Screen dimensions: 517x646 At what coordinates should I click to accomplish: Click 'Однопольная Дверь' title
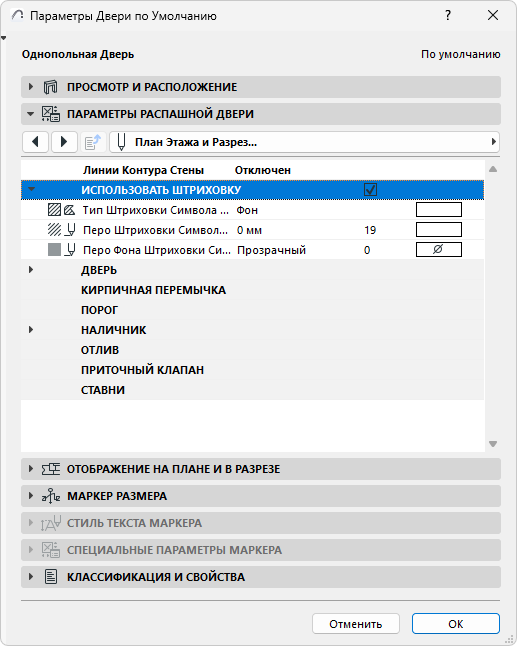pyautogui.click(x=78, y=54)
